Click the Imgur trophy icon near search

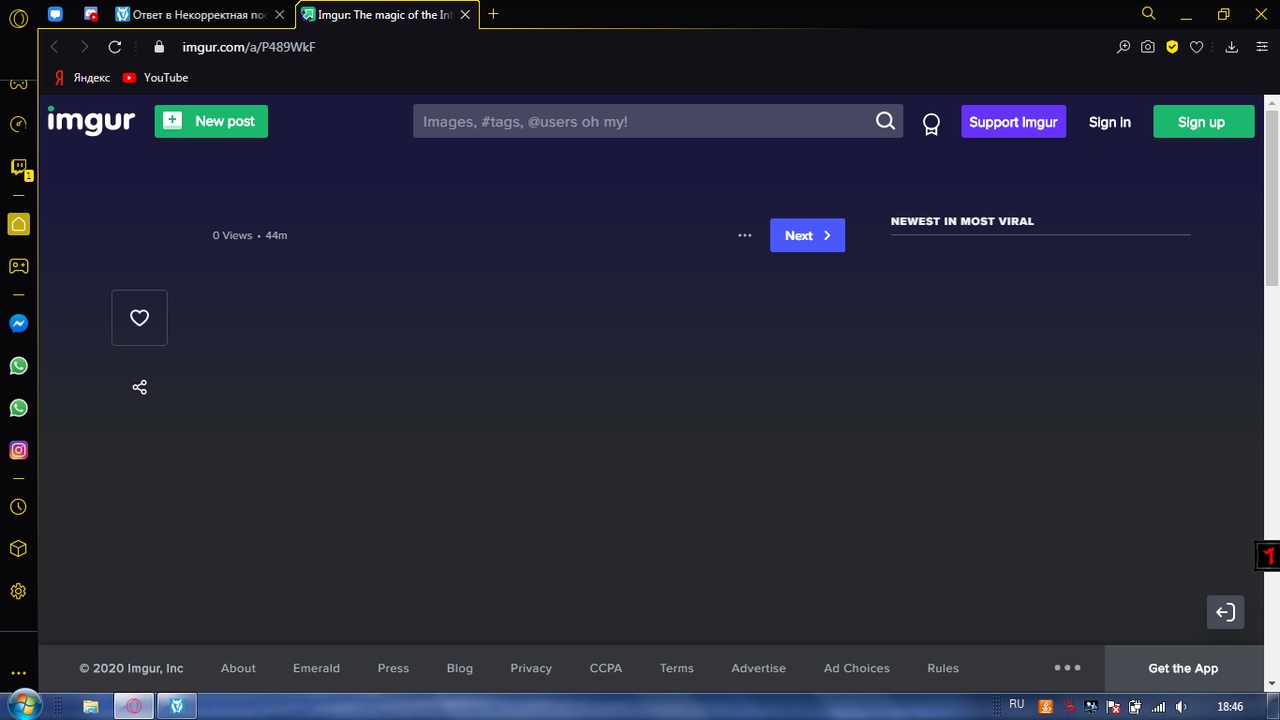click(931, 123)
